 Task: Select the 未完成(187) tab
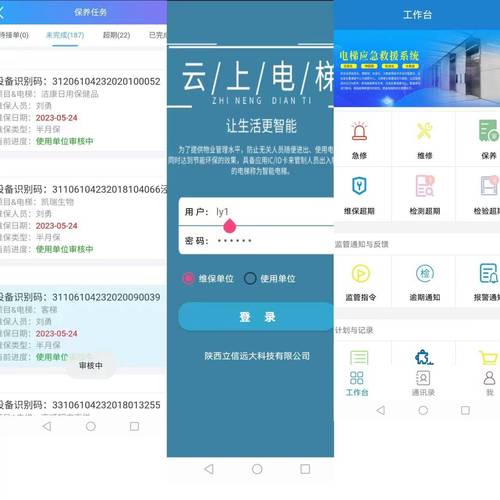click(65, 35)
